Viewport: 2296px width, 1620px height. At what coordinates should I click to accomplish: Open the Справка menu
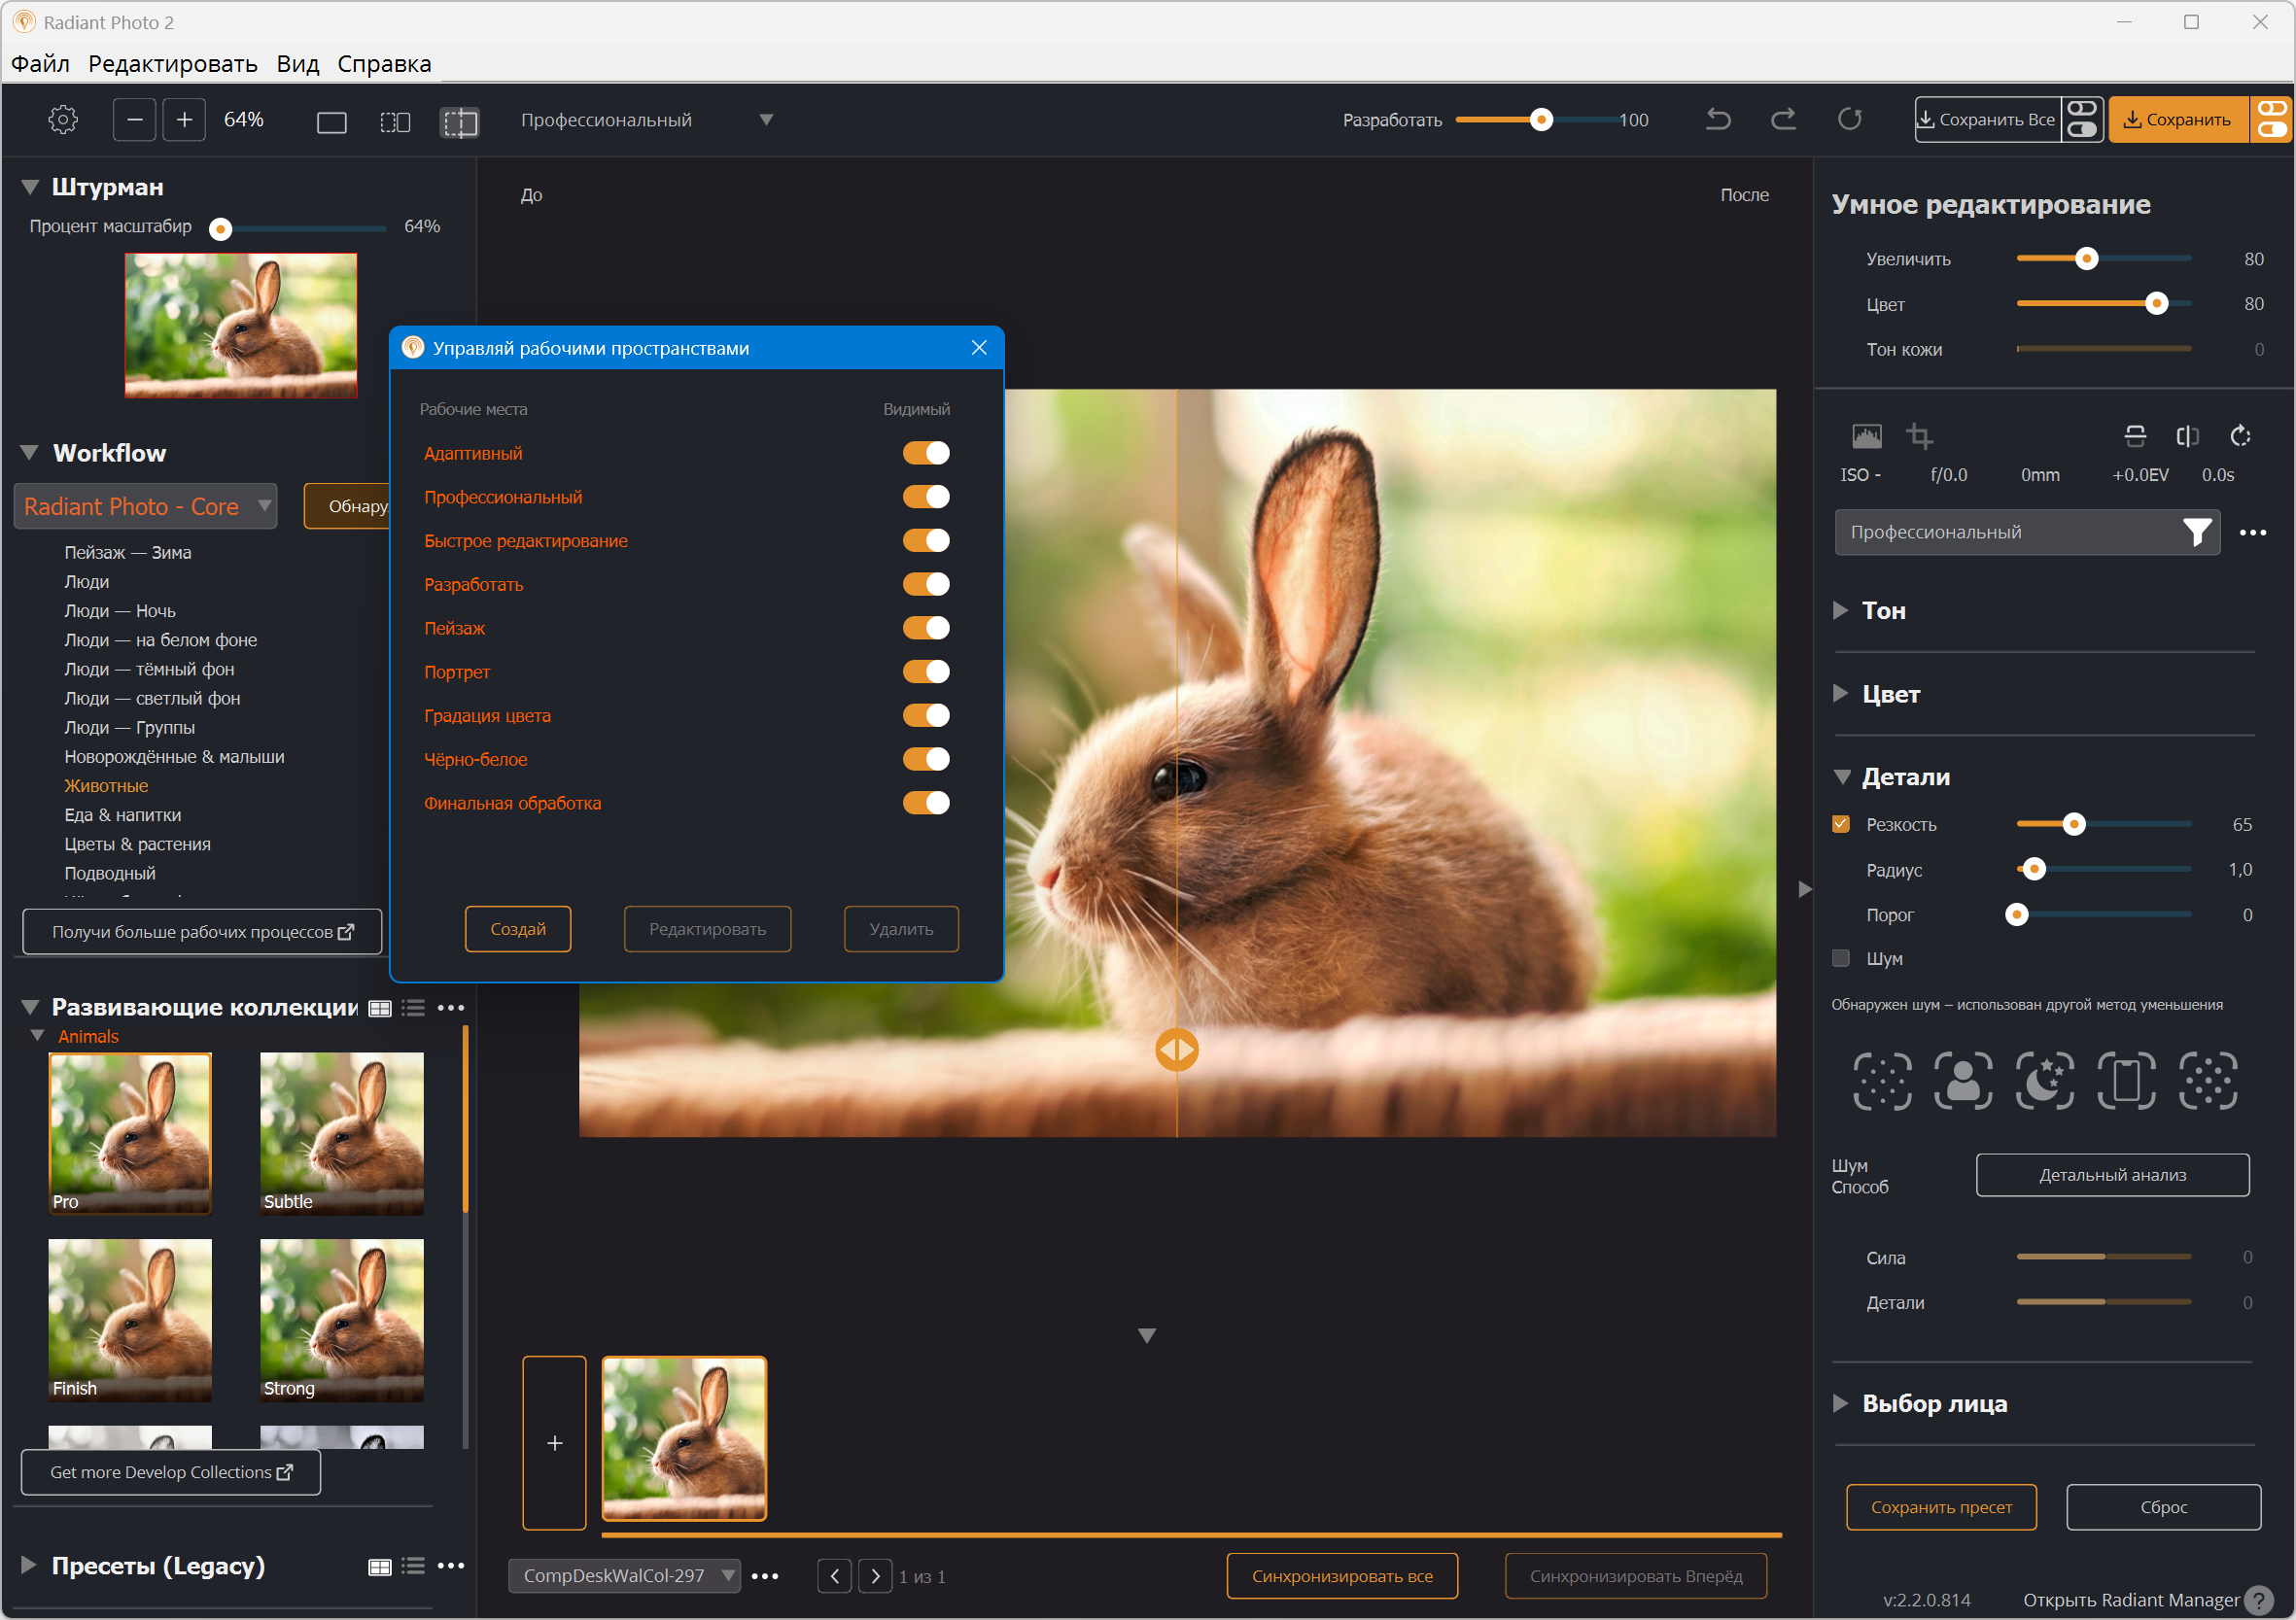[x=384, y=64]
